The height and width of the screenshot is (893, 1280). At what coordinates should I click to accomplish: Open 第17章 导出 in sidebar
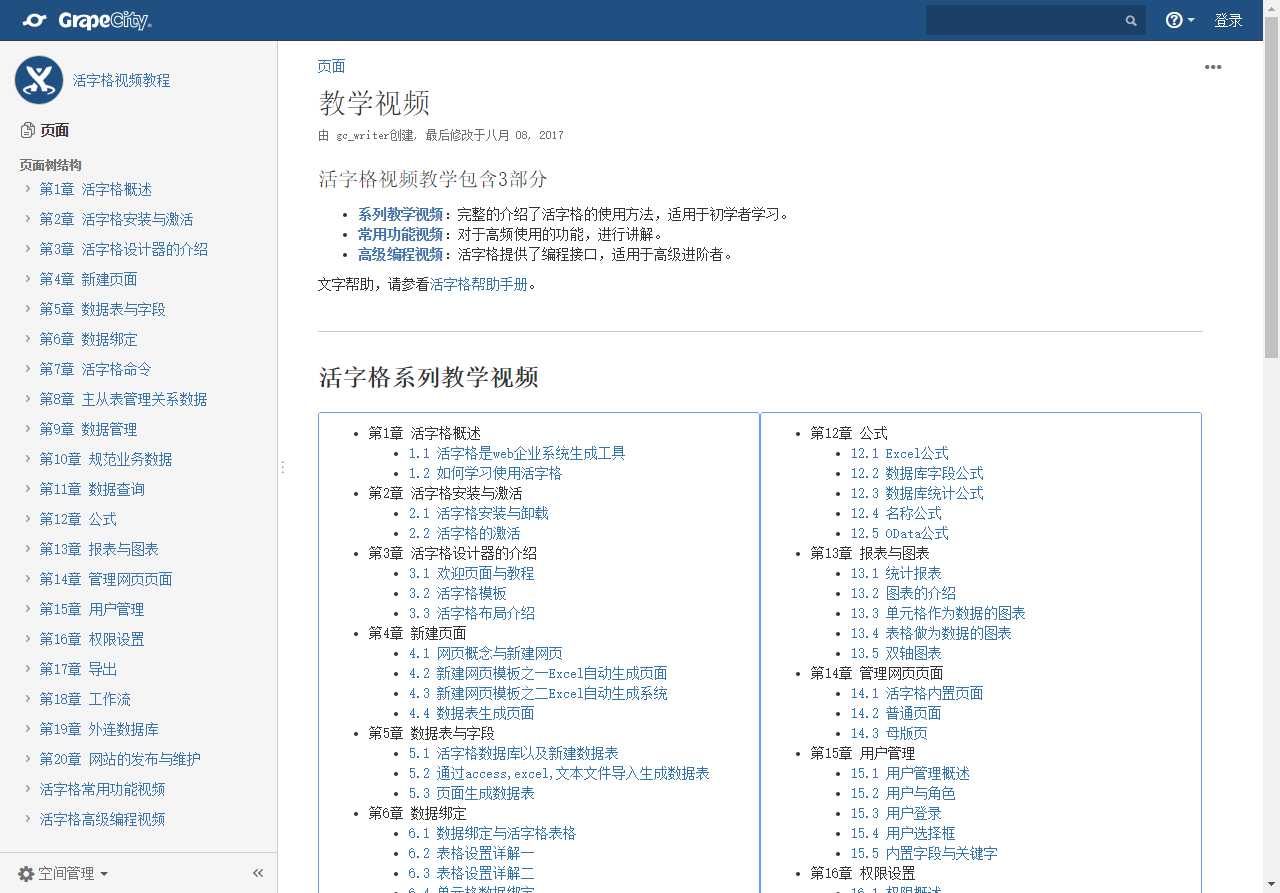pos(78,669)
